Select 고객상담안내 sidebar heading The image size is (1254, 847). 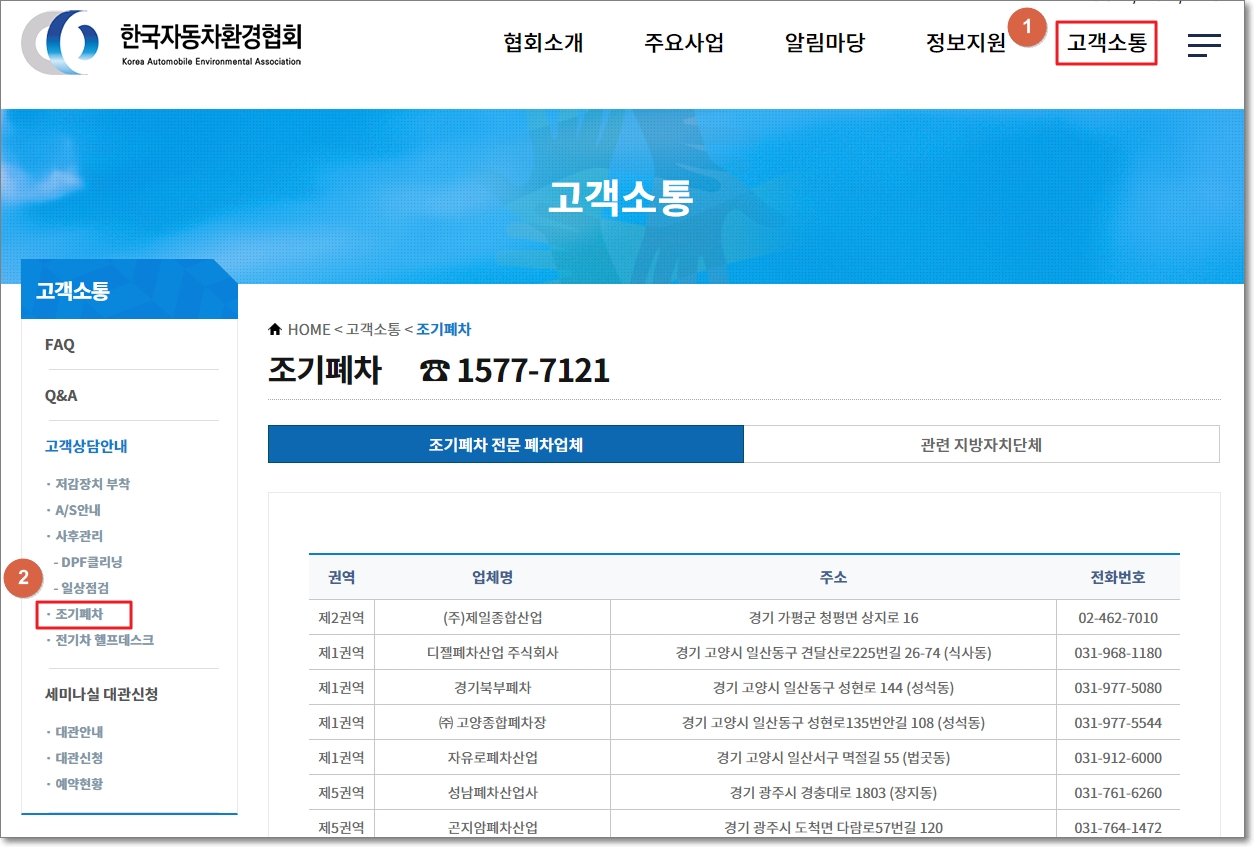[x=86, y=446]
